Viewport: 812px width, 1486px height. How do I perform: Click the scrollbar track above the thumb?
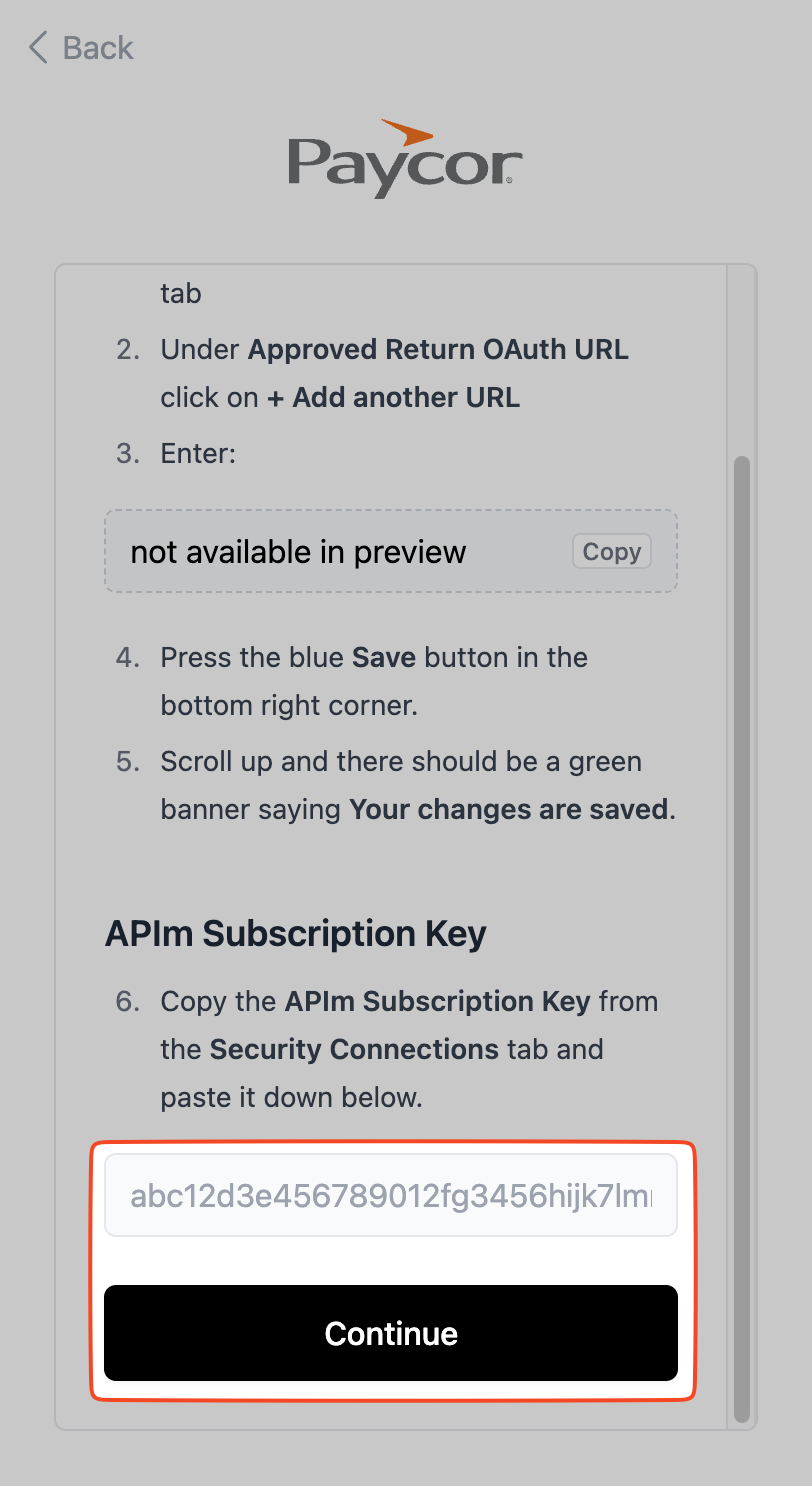[741, 360]
